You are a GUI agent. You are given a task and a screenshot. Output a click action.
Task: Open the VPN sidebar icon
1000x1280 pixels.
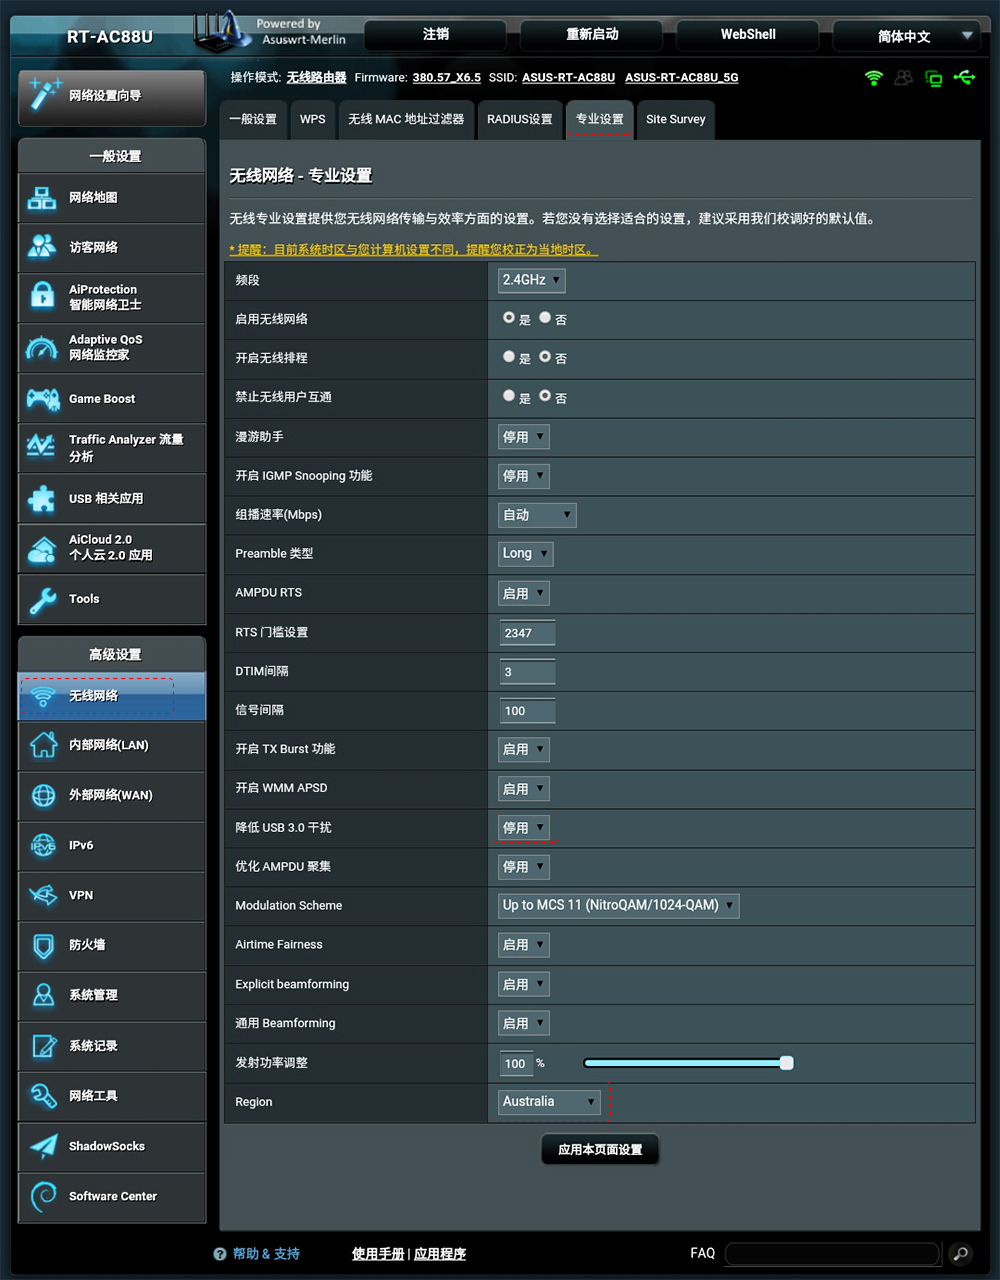[43, 895]
